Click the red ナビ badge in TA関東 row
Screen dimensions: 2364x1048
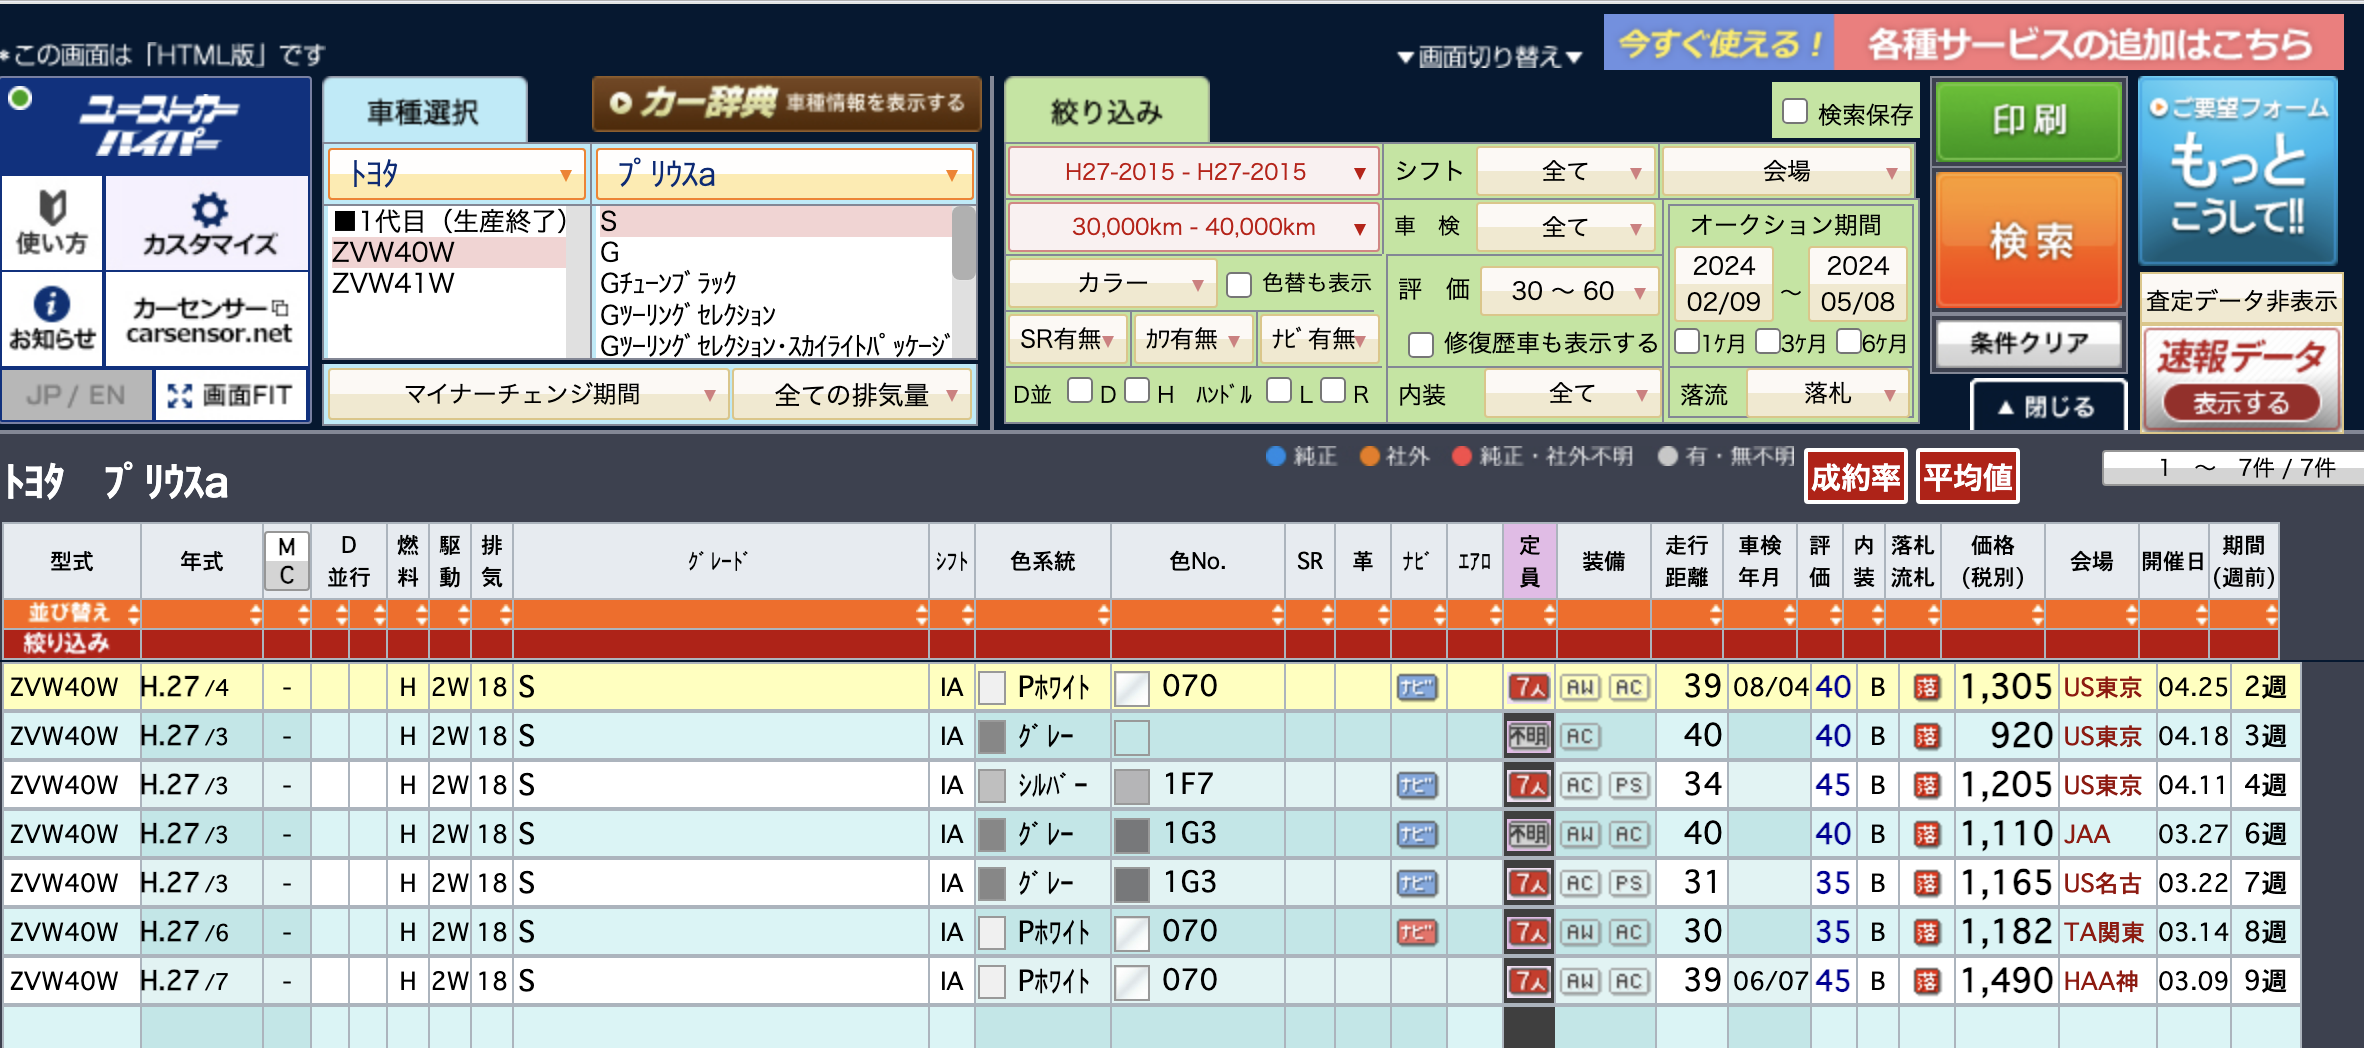(1416, 932)
